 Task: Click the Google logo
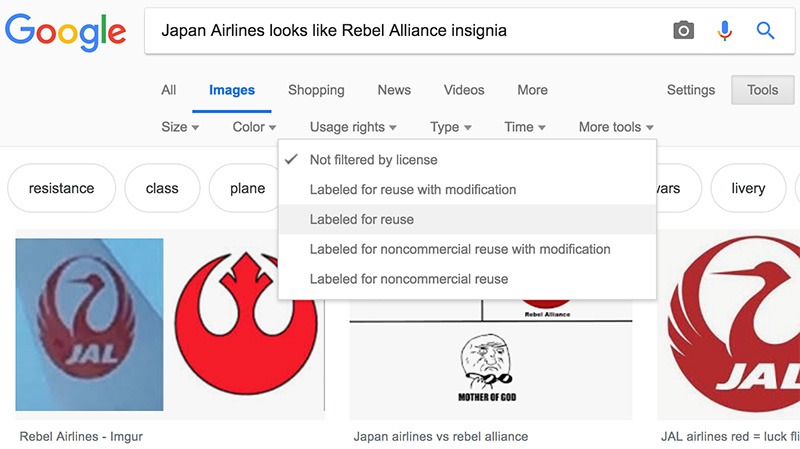(x=65, y=32)
